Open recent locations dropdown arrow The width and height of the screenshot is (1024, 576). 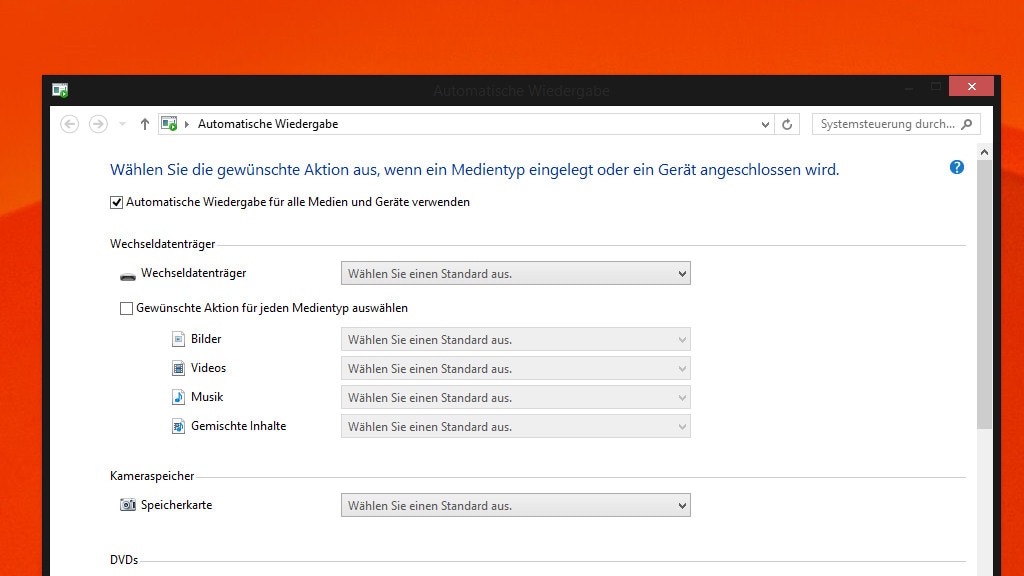122,124
